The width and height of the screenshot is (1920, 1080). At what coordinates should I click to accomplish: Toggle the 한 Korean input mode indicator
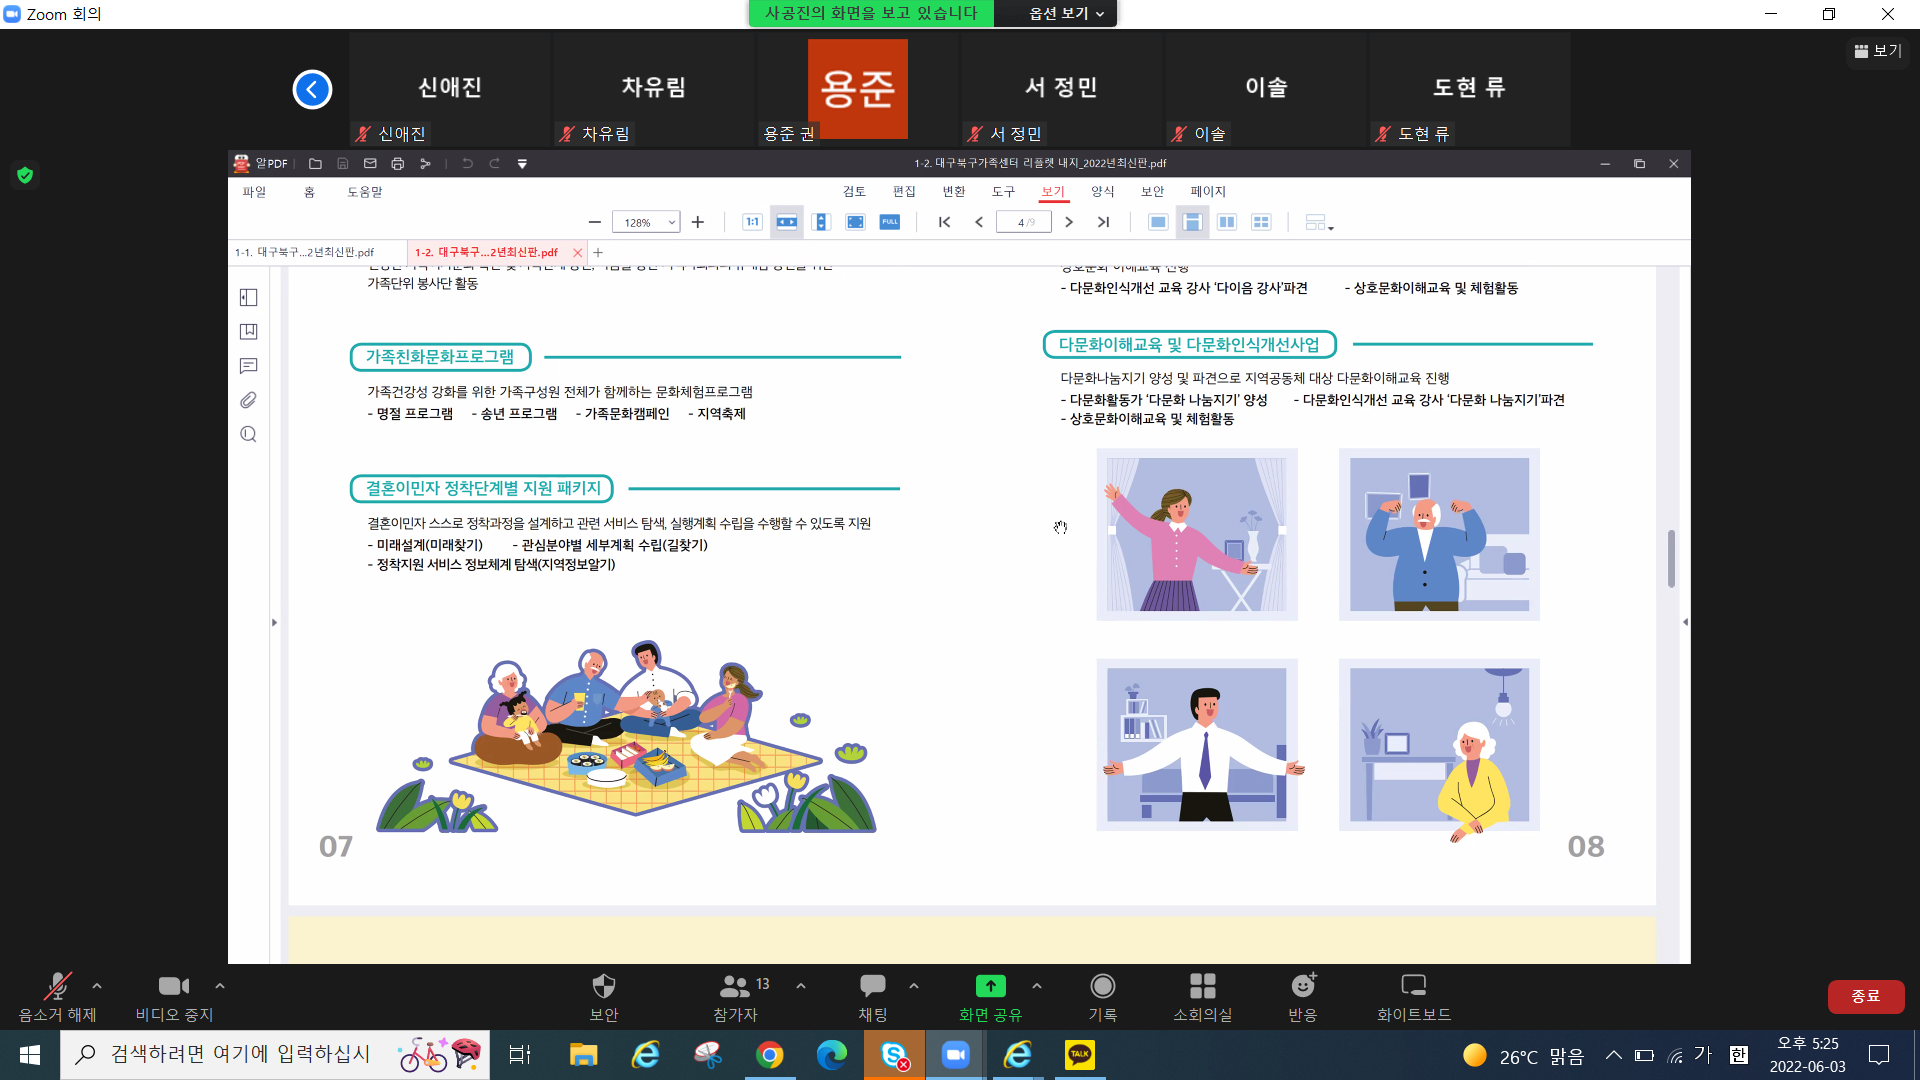tap(1738, 1055)
